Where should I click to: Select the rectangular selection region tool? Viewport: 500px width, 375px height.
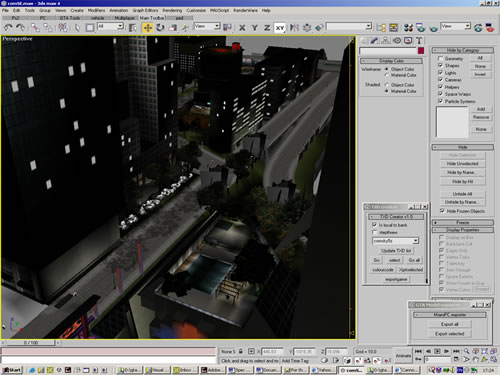[90, 28]
